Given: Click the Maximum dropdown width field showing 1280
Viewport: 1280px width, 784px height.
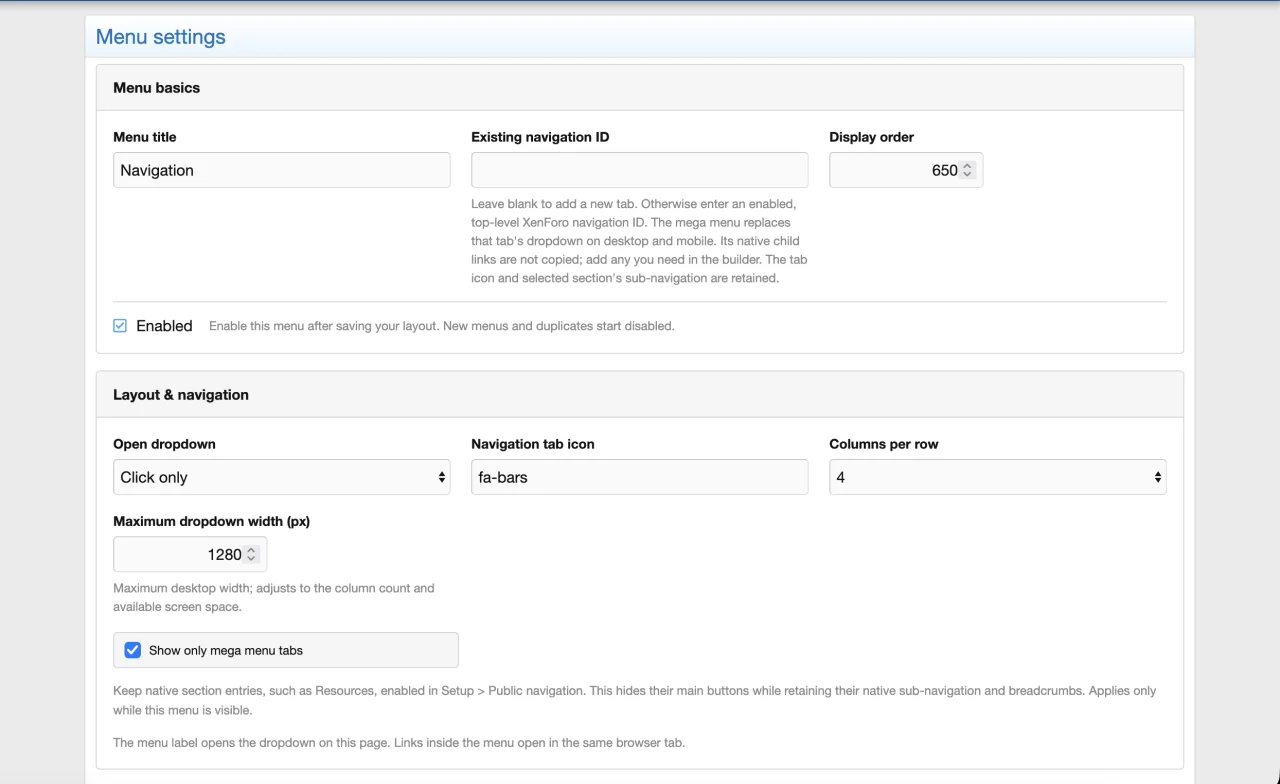Looking at the screenshot, I should (190, 554).
